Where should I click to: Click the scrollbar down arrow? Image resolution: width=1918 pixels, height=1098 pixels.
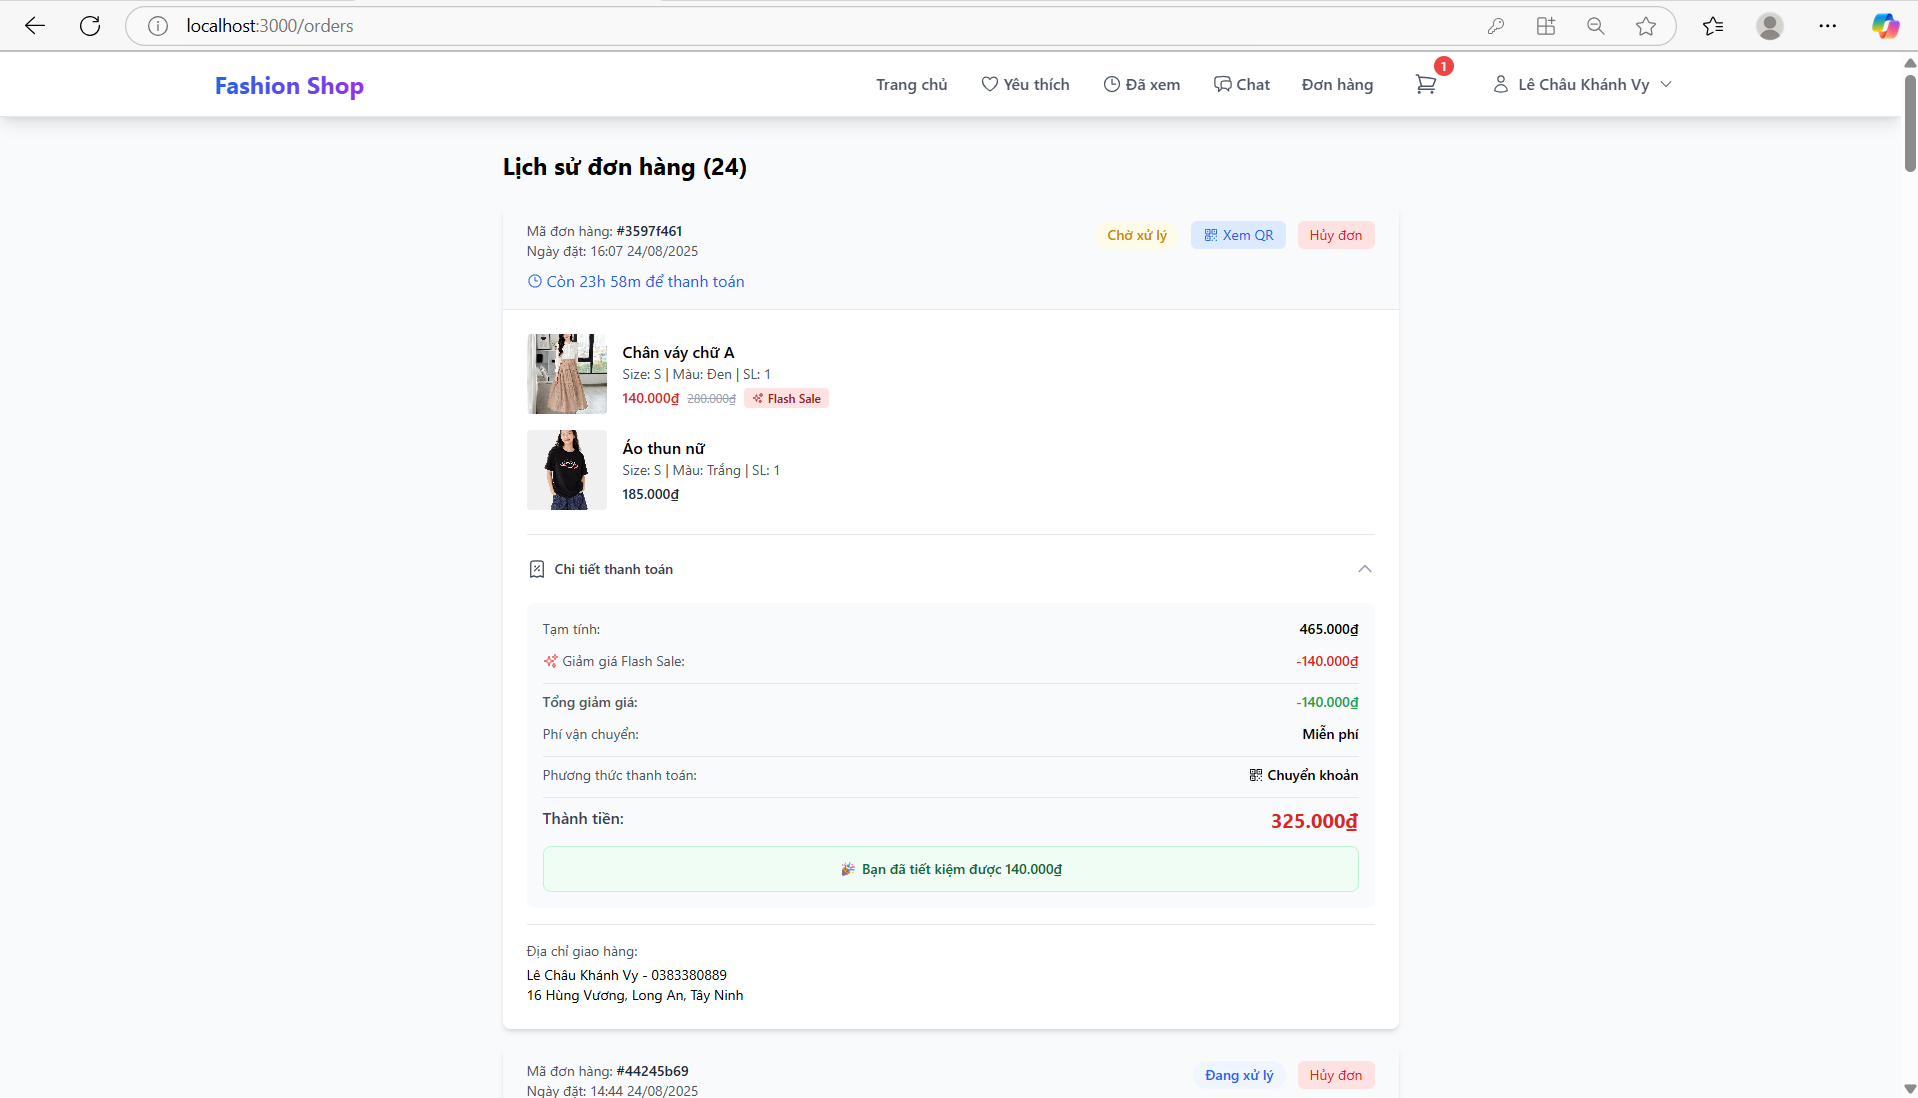(1909, 1088)
